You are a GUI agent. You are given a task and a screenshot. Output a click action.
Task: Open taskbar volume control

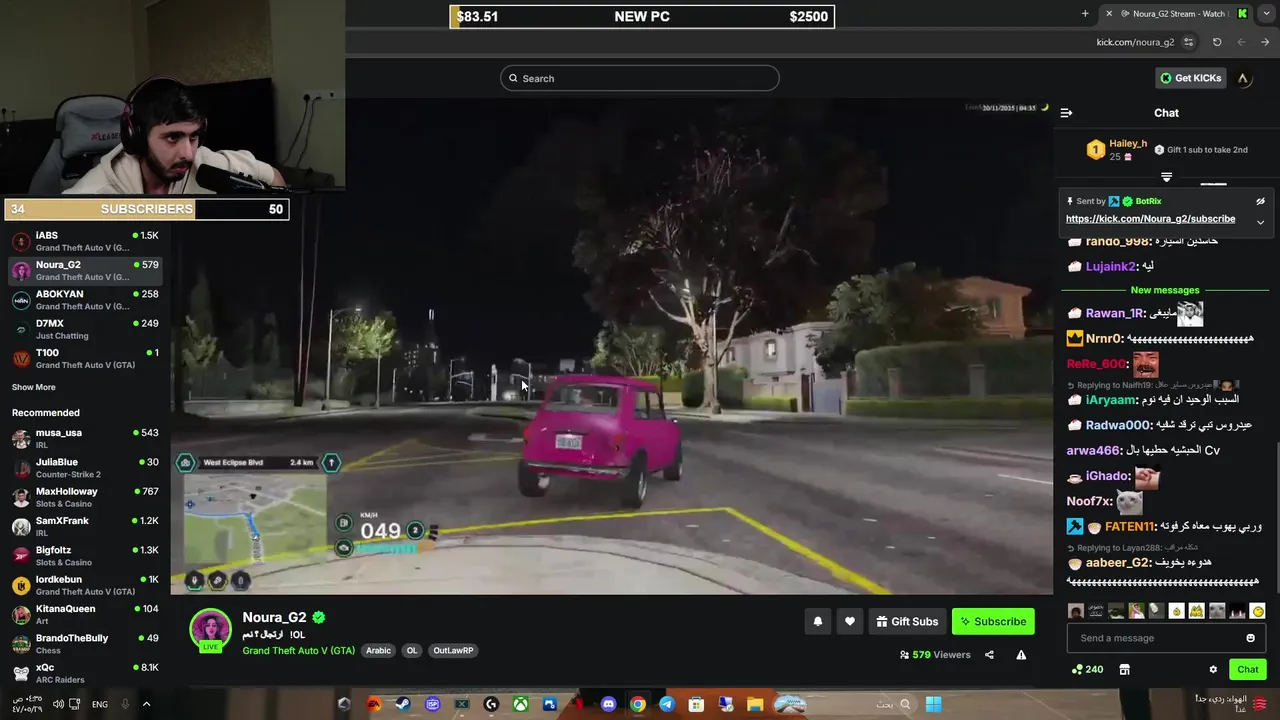(58, 704)
